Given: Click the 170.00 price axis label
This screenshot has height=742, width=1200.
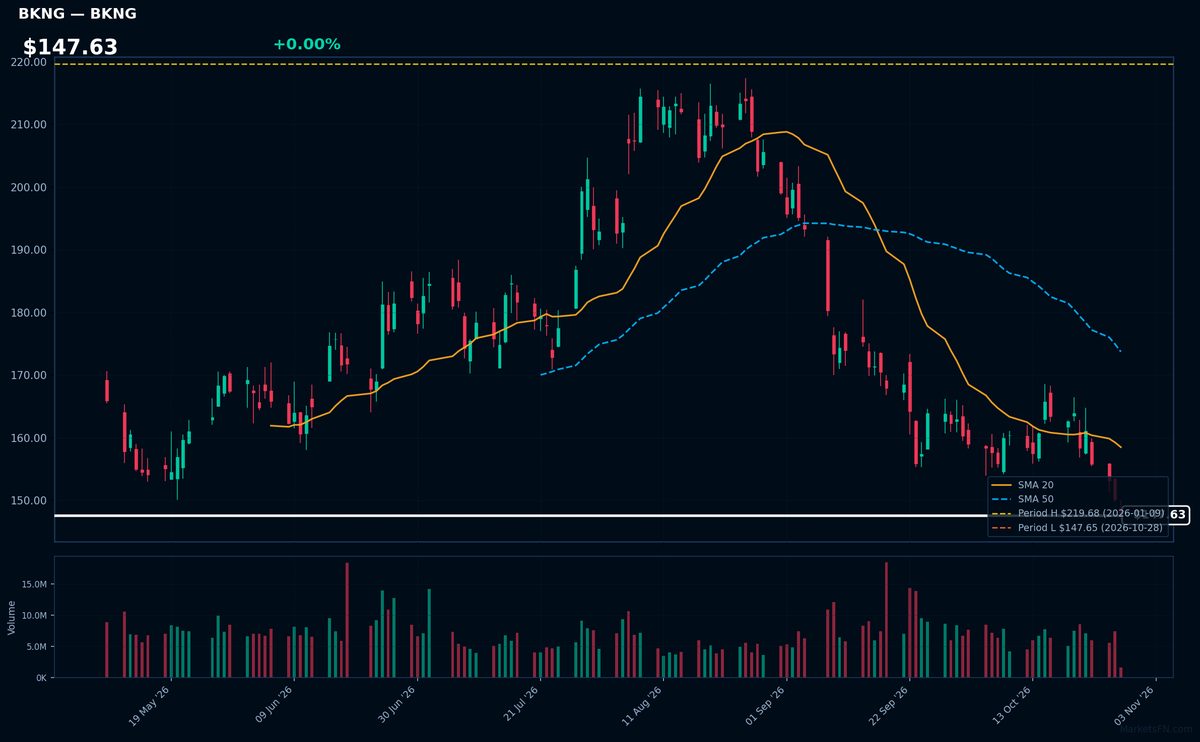Looking at the screenshot, I should [30, 376].
